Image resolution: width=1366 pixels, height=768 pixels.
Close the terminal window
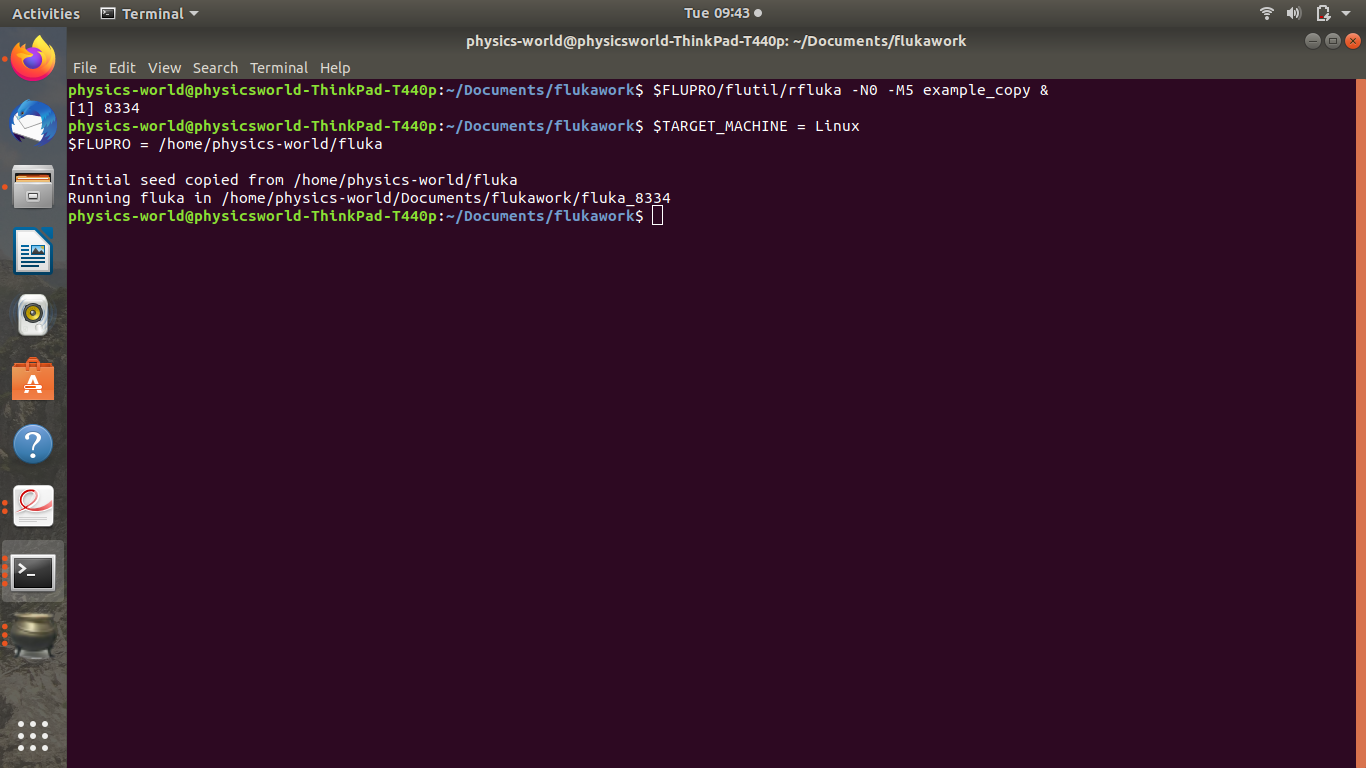point(1352,41)
